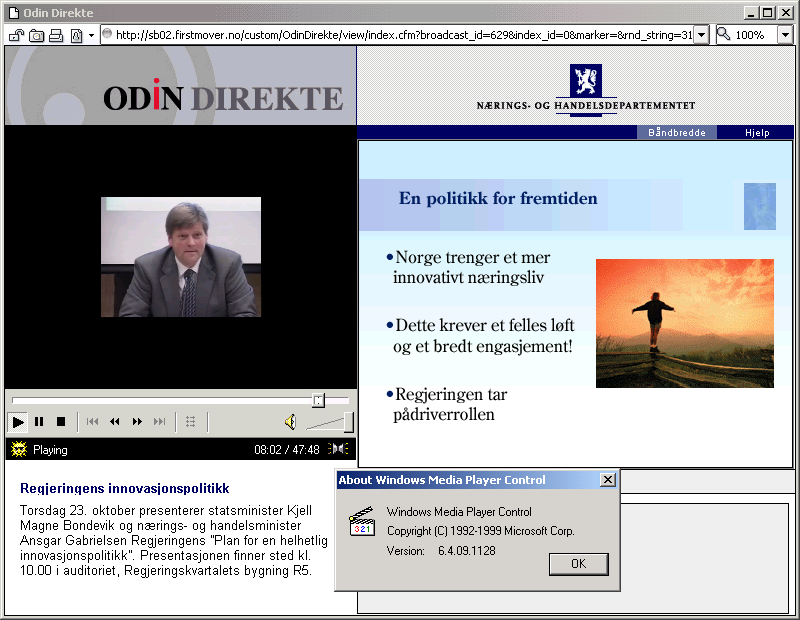Click the URL address field
The image size is (800, 620).
(x=400, y=35)
